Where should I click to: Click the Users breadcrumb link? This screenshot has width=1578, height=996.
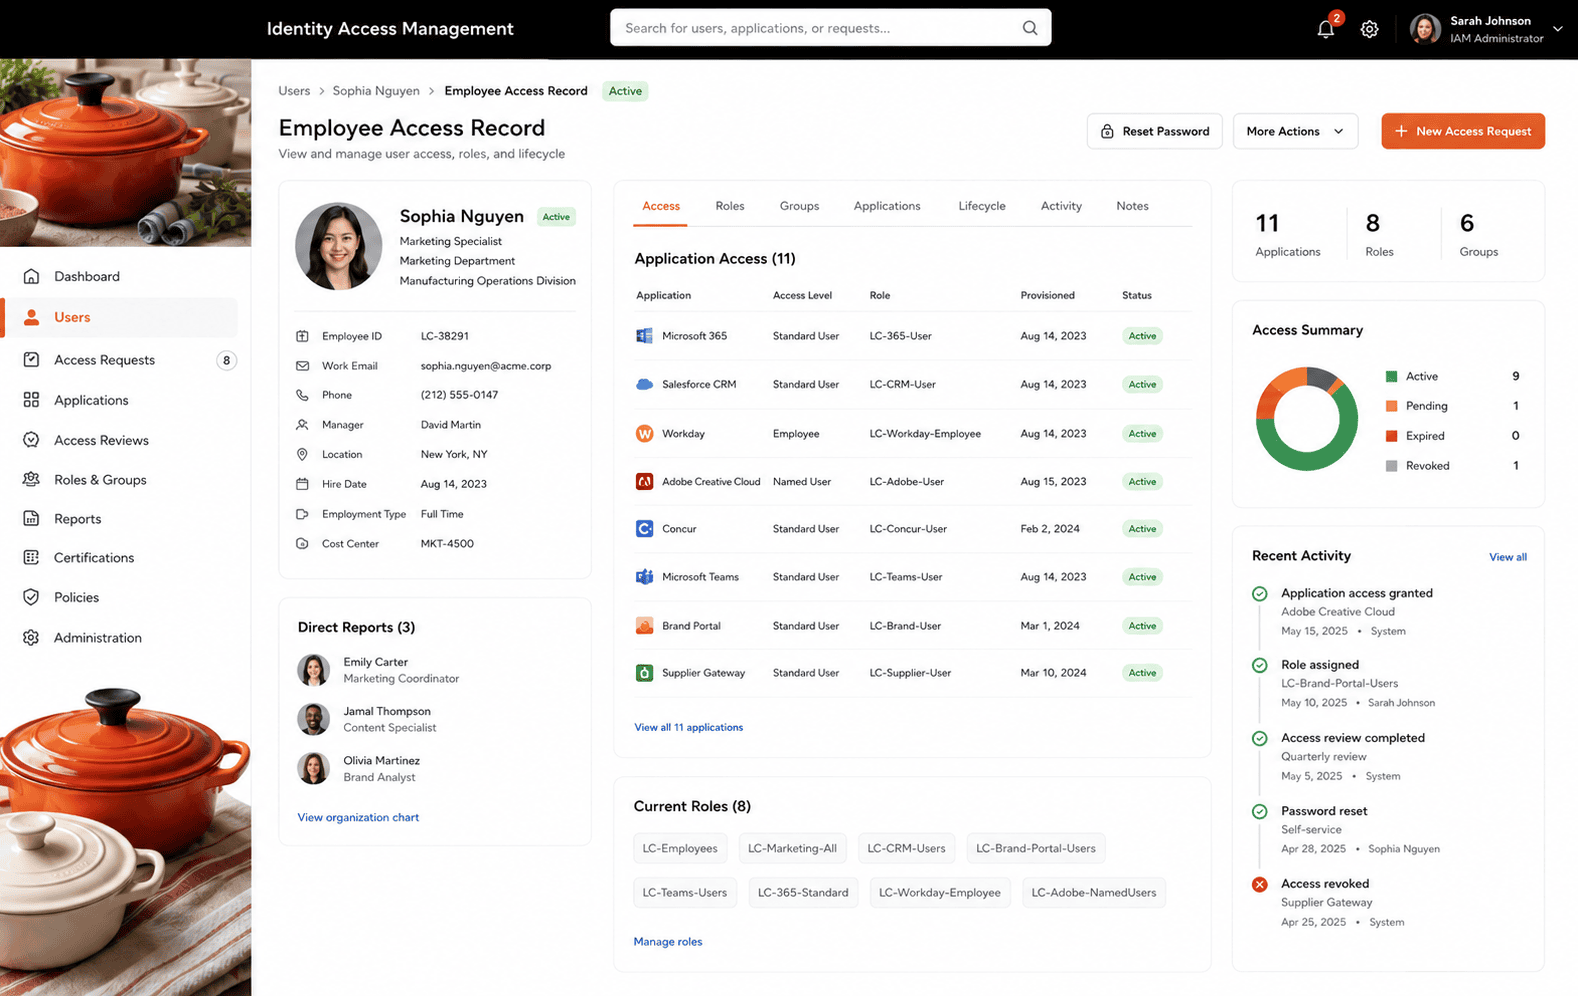coord(294,91)
